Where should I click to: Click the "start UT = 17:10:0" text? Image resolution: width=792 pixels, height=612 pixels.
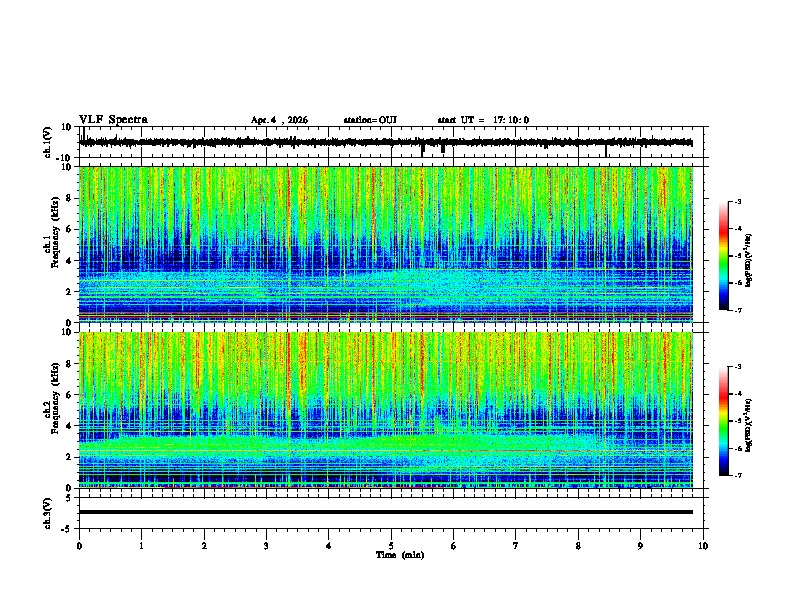point(483,120)
